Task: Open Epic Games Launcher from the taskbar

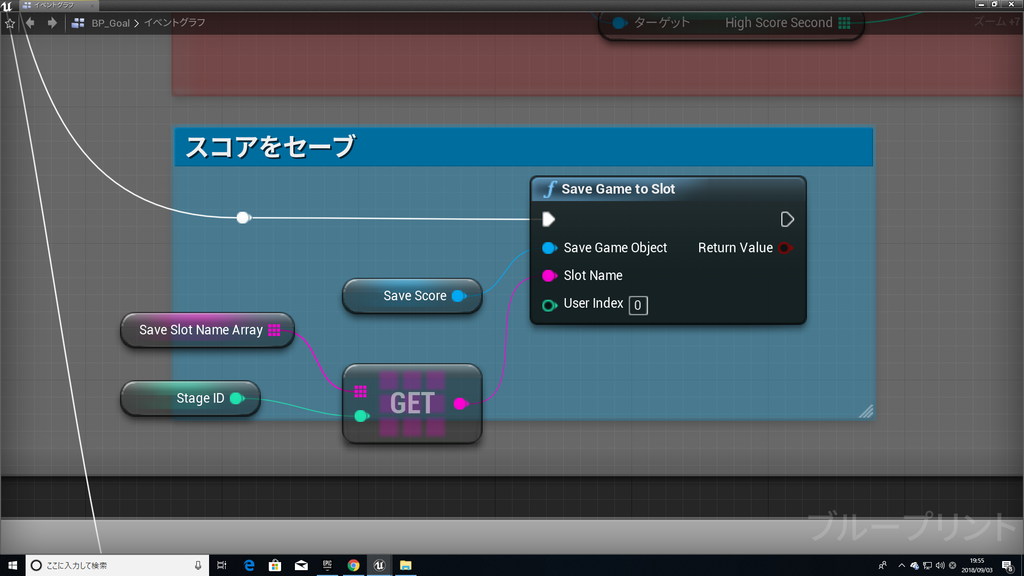Action: click(327, 566)
